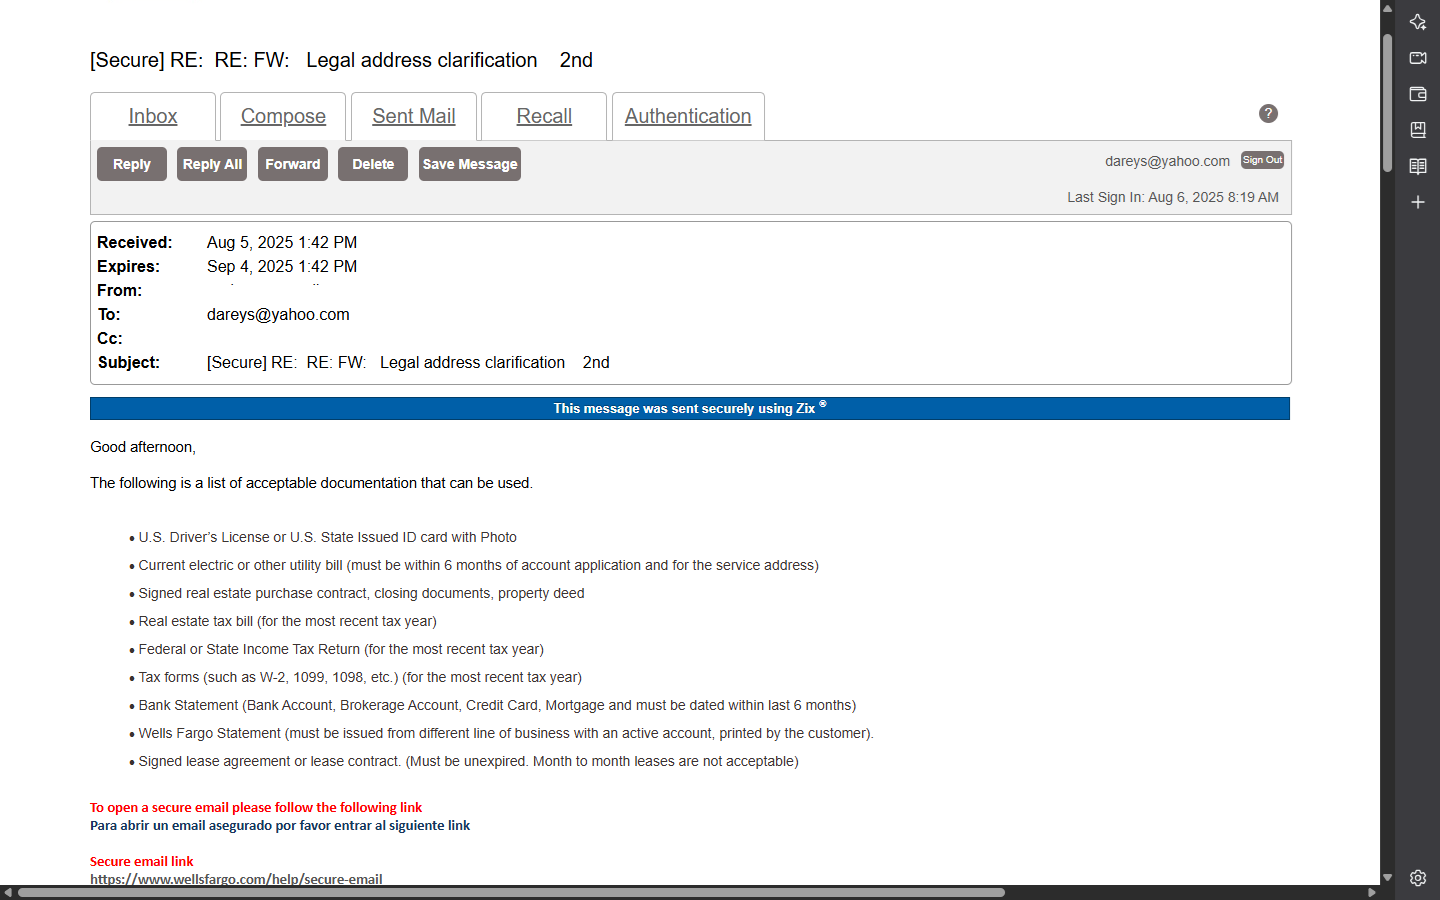
Task: Click the red 'Secure email link' text
Action: click(x=142, y=861)
